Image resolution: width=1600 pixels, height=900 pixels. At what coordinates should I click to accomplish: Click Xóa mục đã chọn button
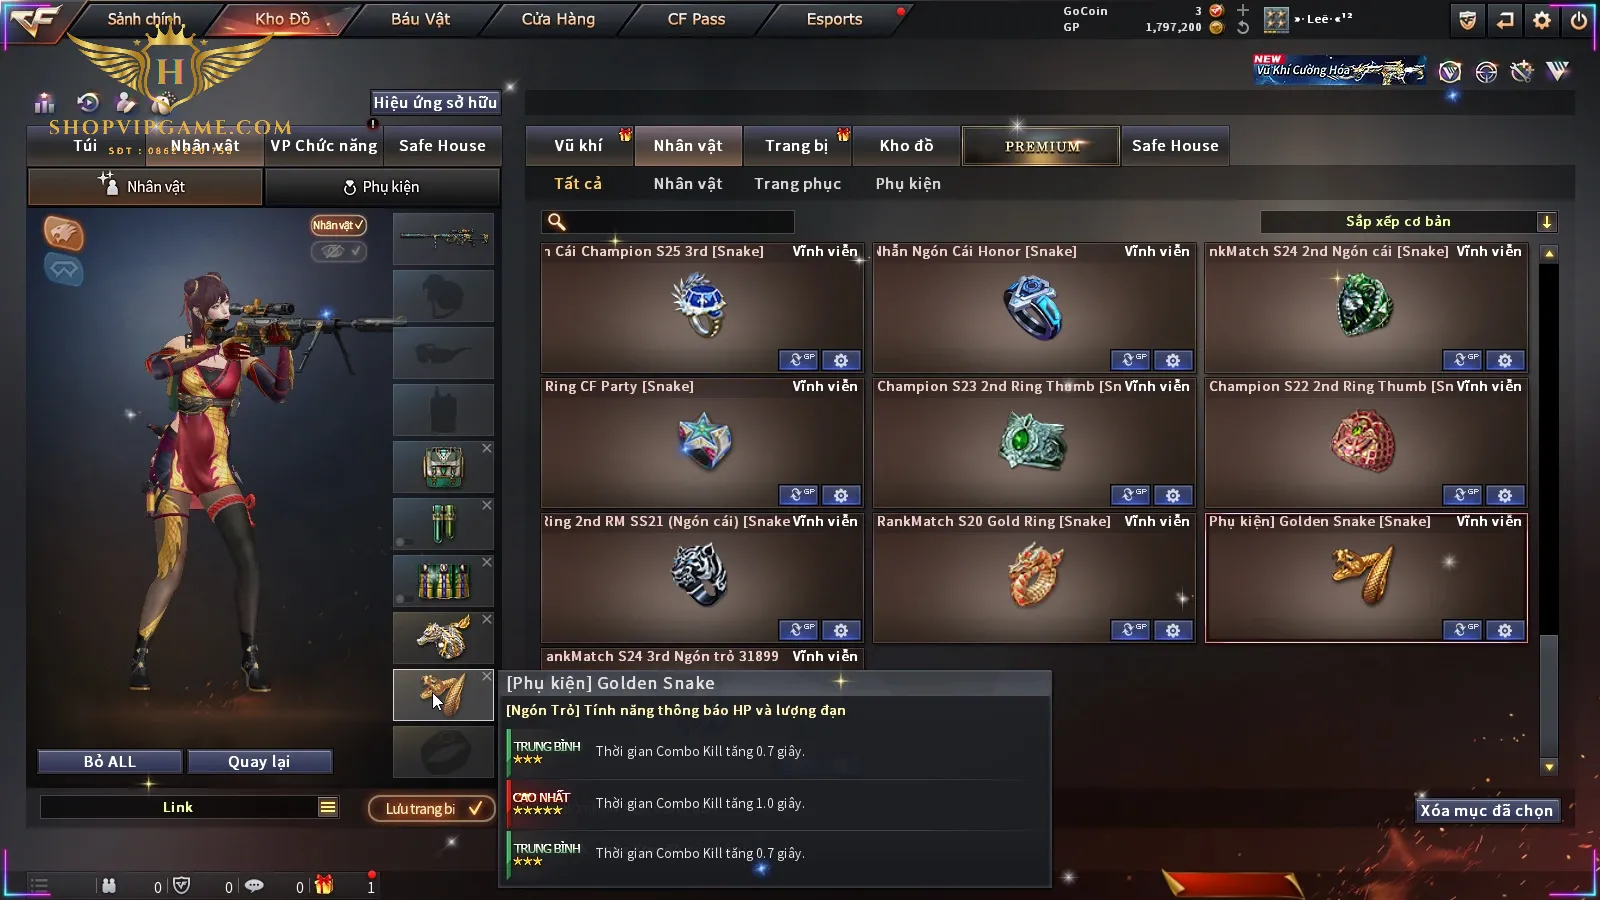1487,811
